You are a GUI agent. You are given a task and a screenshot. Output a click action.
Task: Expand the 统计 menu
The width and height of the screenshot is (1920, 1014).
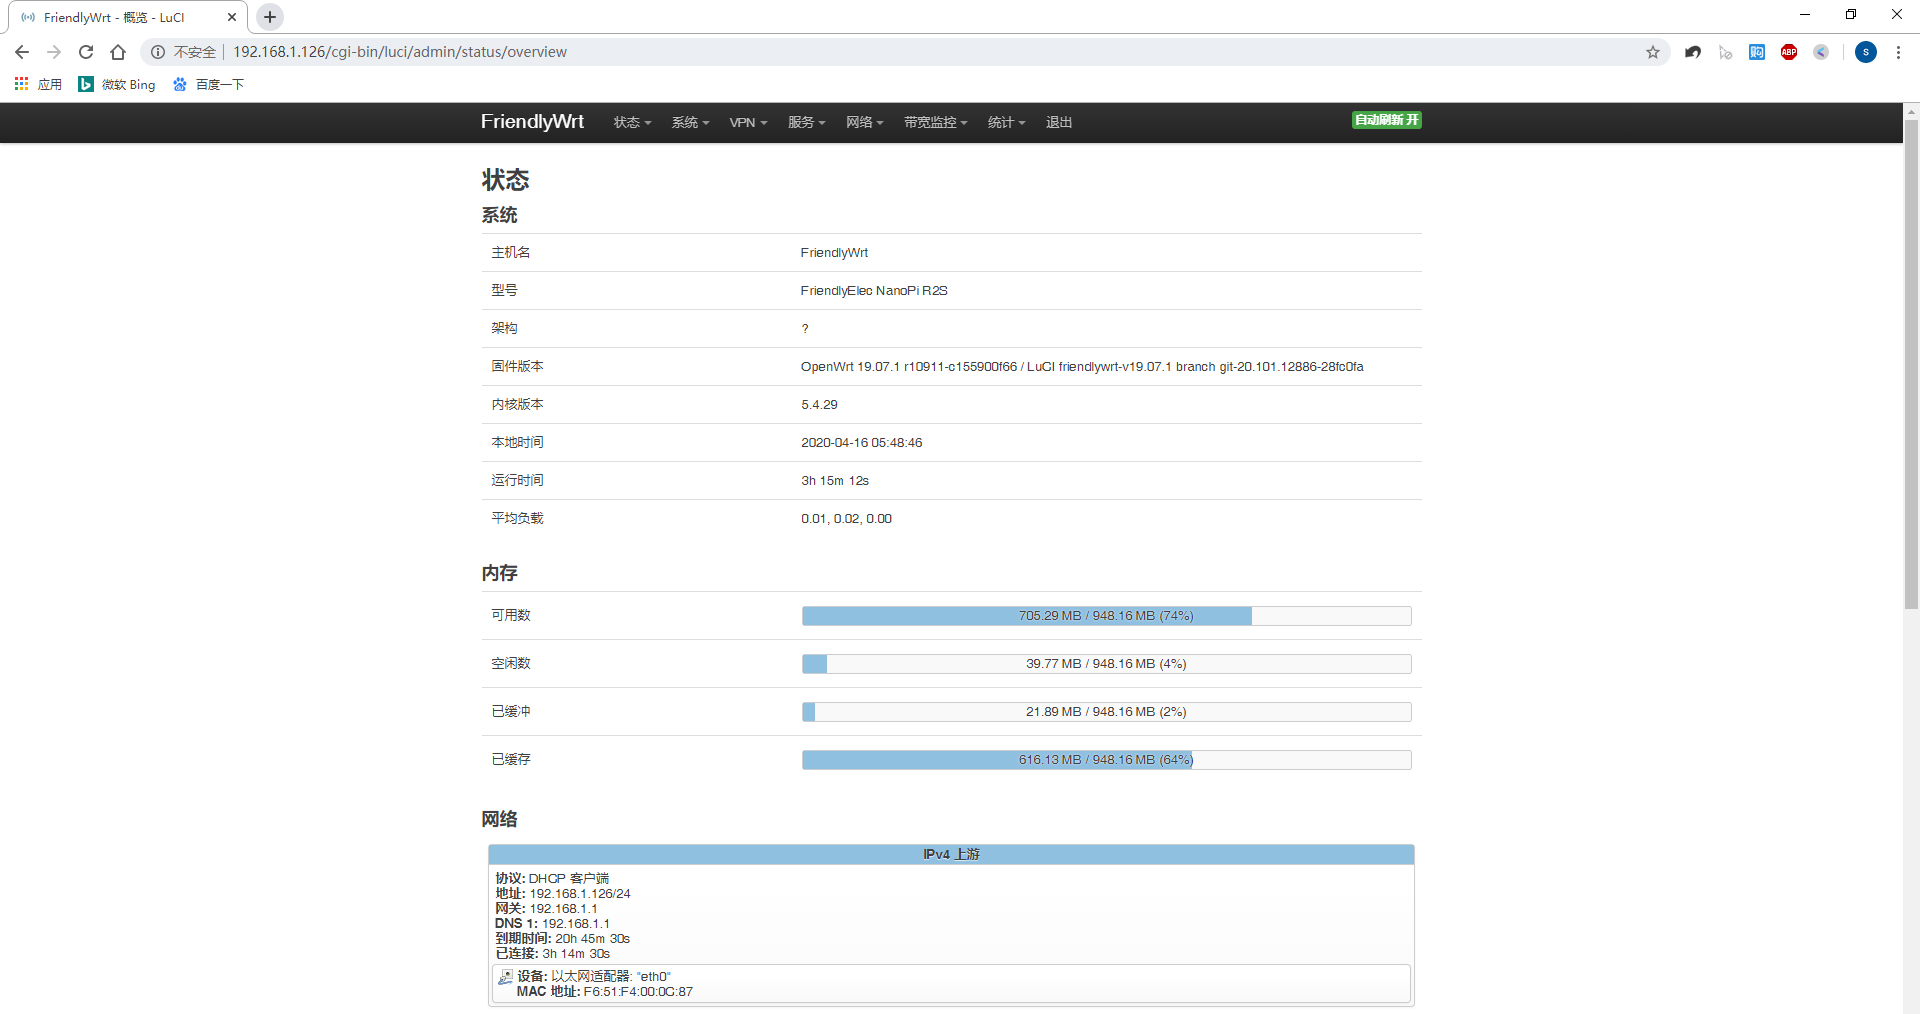coord(1006,122)
